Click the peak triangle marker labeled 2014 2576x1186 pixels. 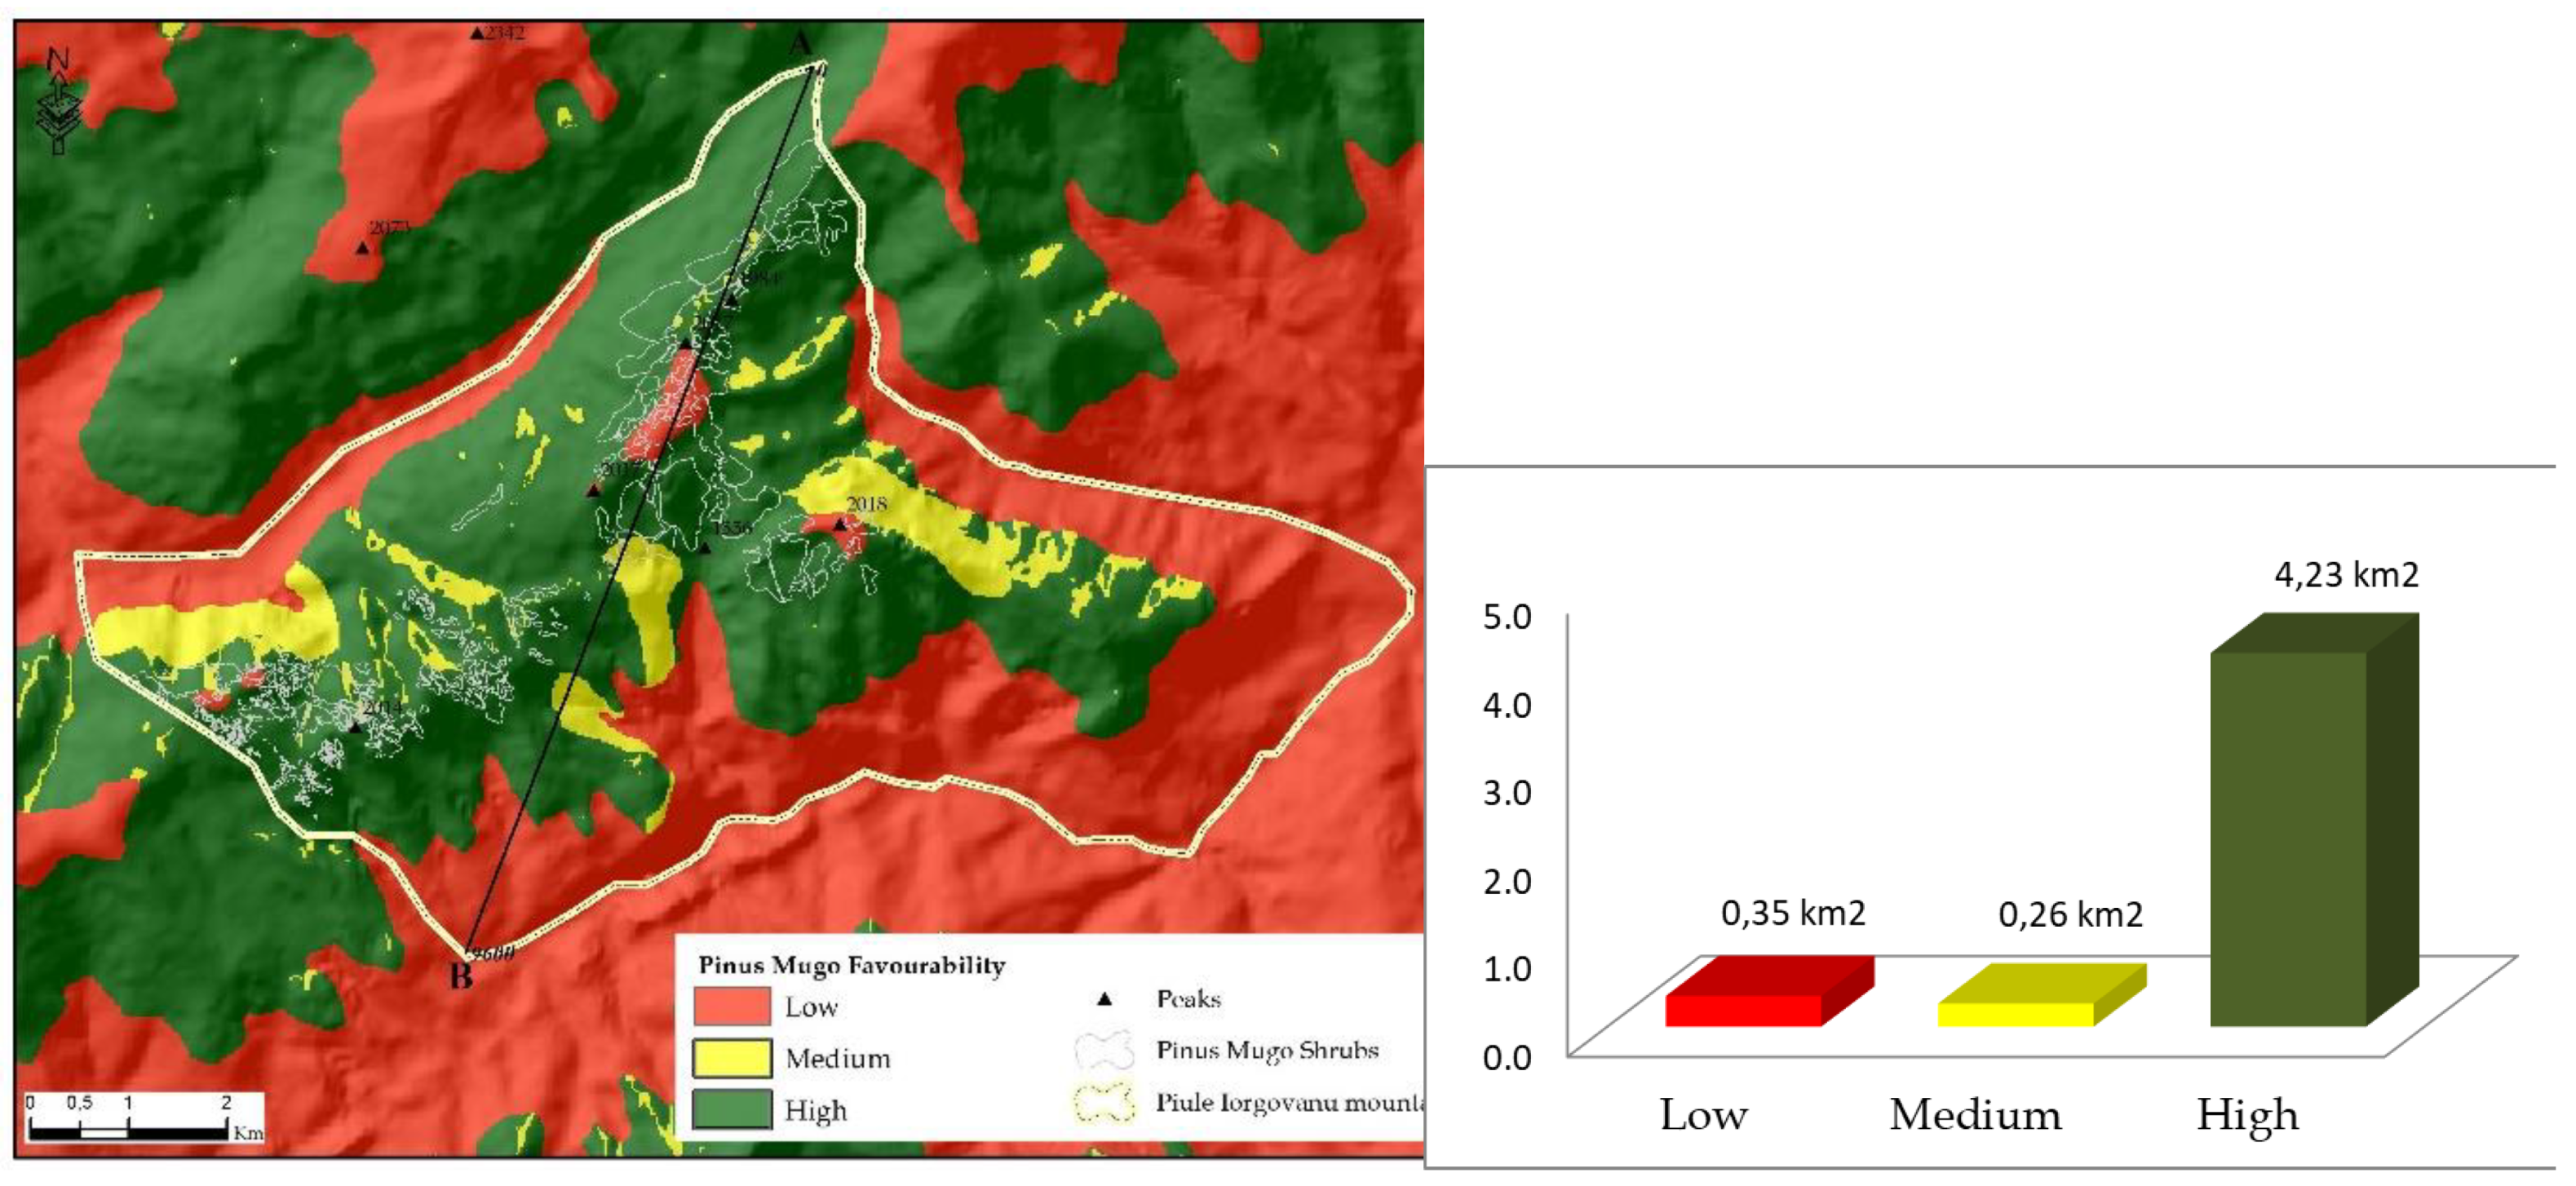(x=355, y=727)
